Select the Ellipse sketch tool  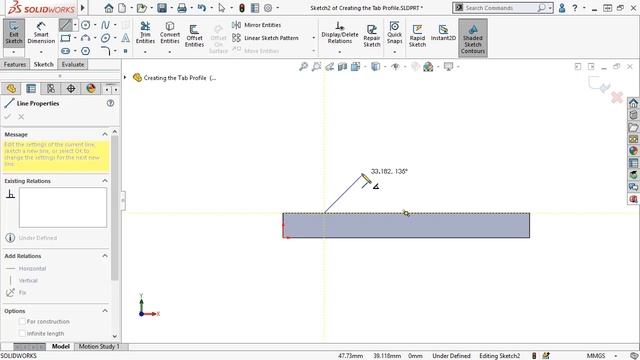[105, 38]
